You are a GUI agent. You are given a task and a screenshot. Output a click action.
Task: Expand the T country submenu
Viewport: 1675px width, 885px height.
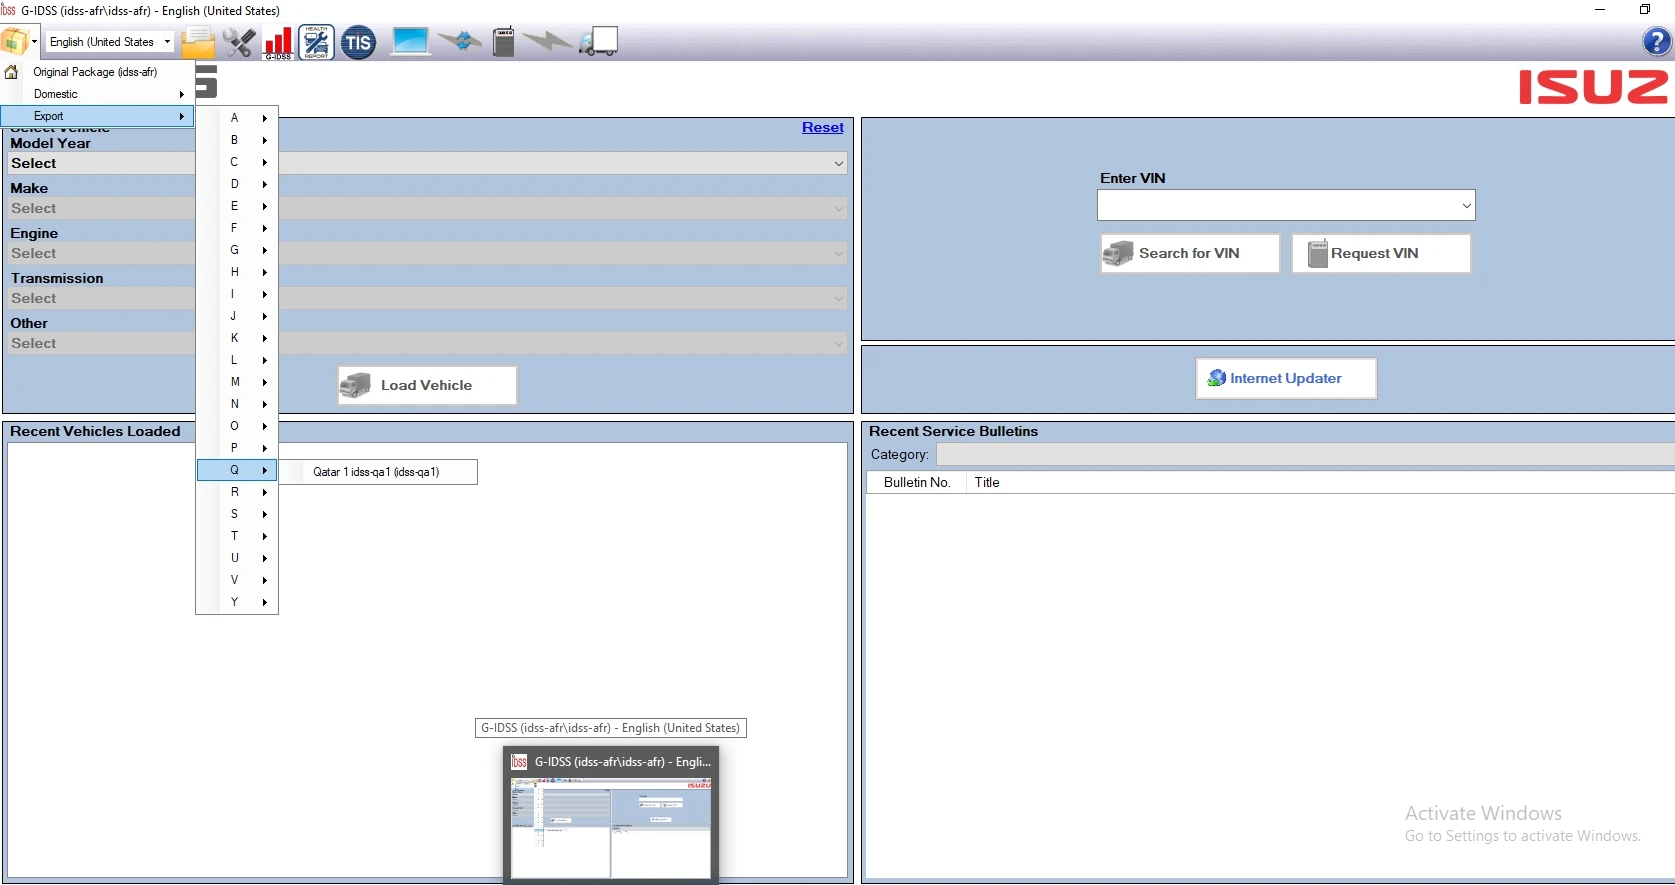237,536
